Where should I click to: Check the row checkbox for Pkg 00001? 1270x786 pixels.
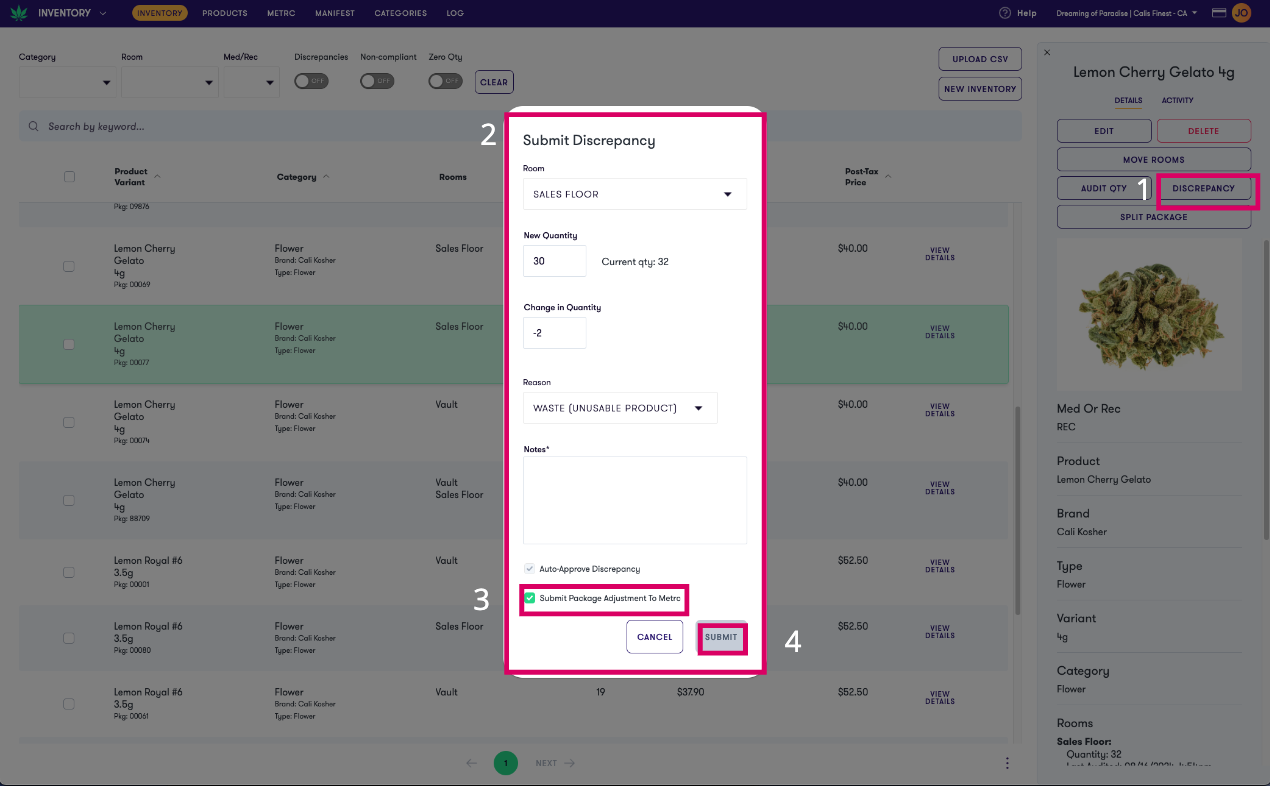click(69, 573)
